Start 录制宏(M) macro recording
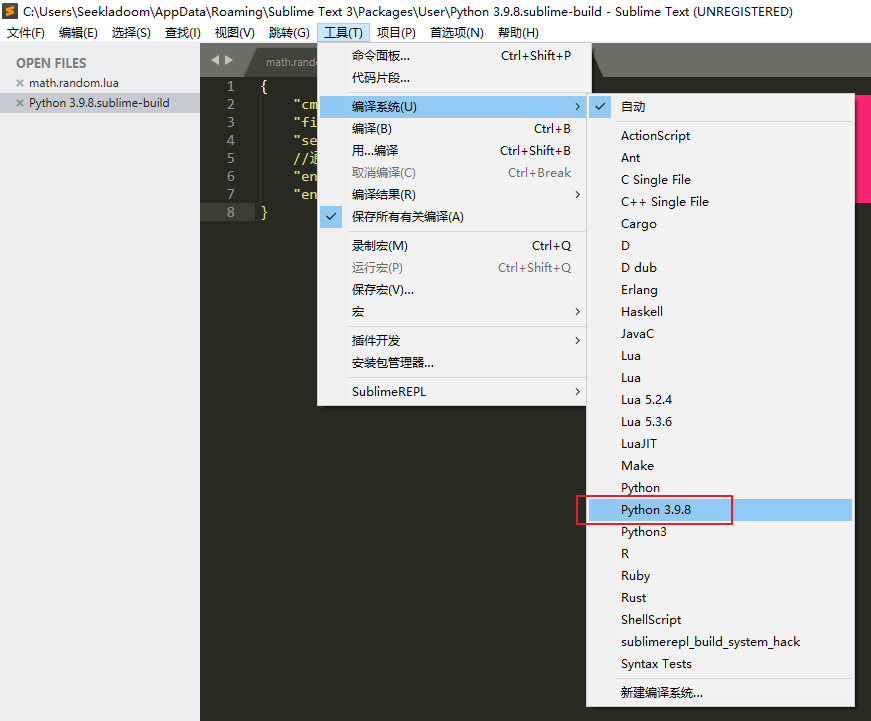This screenshot has height=721, width=871. pos(453,246)
